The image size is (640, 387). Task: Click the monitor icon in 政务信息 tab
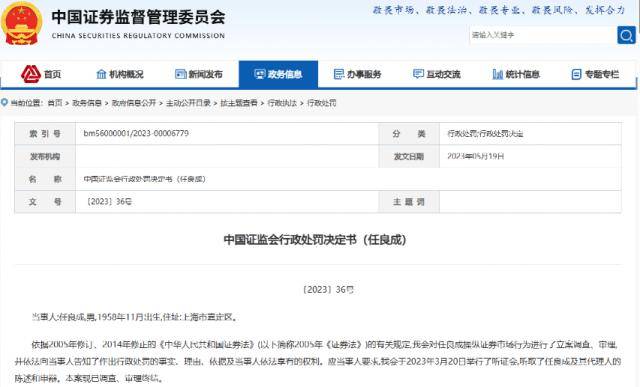click(260, 74)
